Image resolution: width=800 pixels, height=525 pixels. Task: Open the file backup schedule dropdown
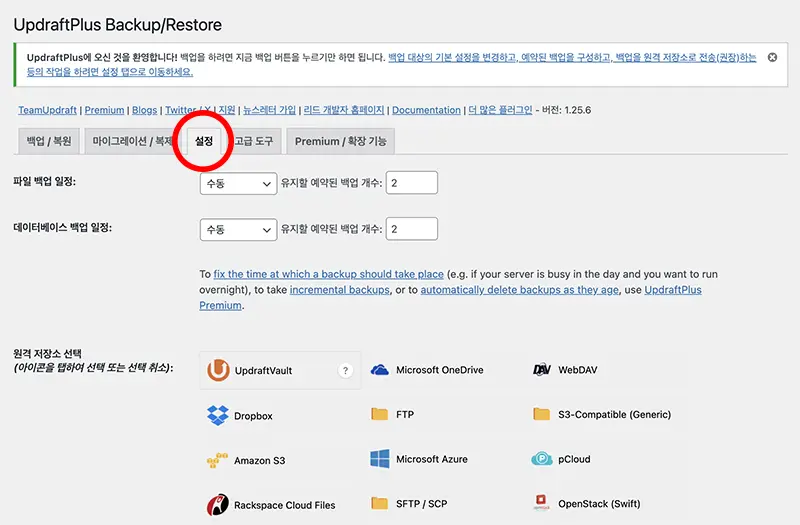pos(238,183)
